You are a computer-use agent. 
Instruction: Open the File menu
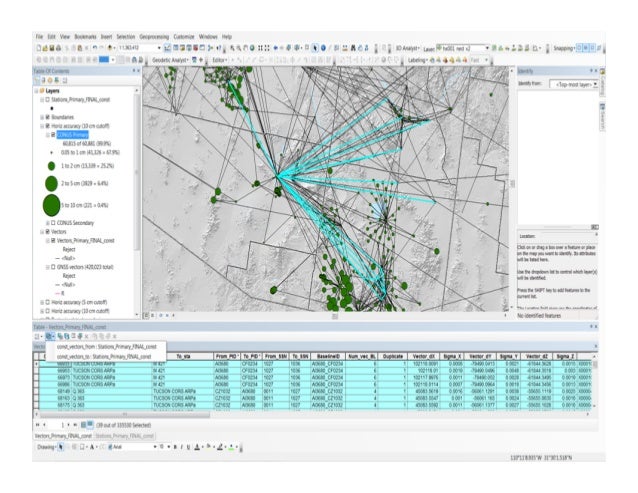point(39,37)
